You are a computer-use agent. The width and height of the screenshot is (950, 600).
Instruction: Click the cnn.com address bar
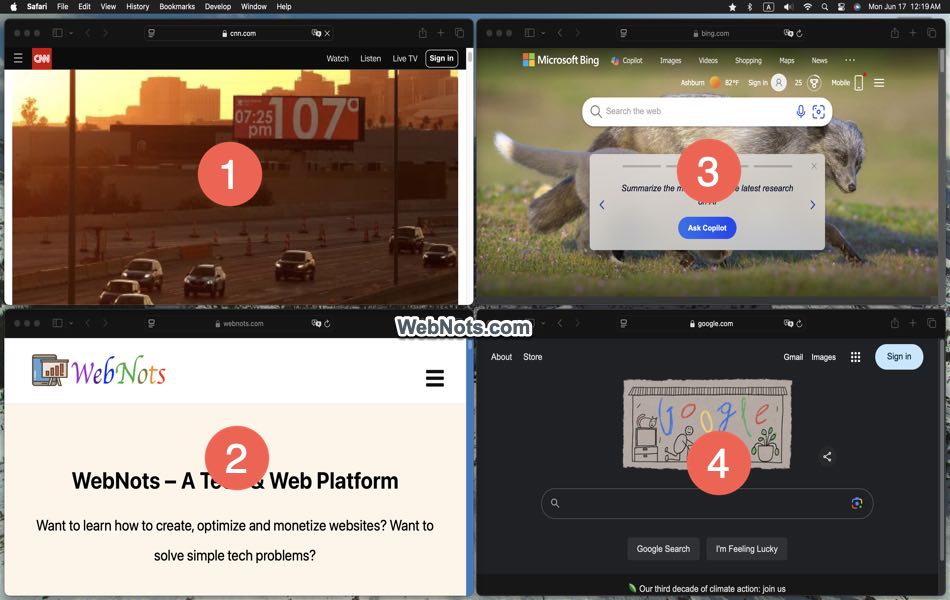(239, 33)
